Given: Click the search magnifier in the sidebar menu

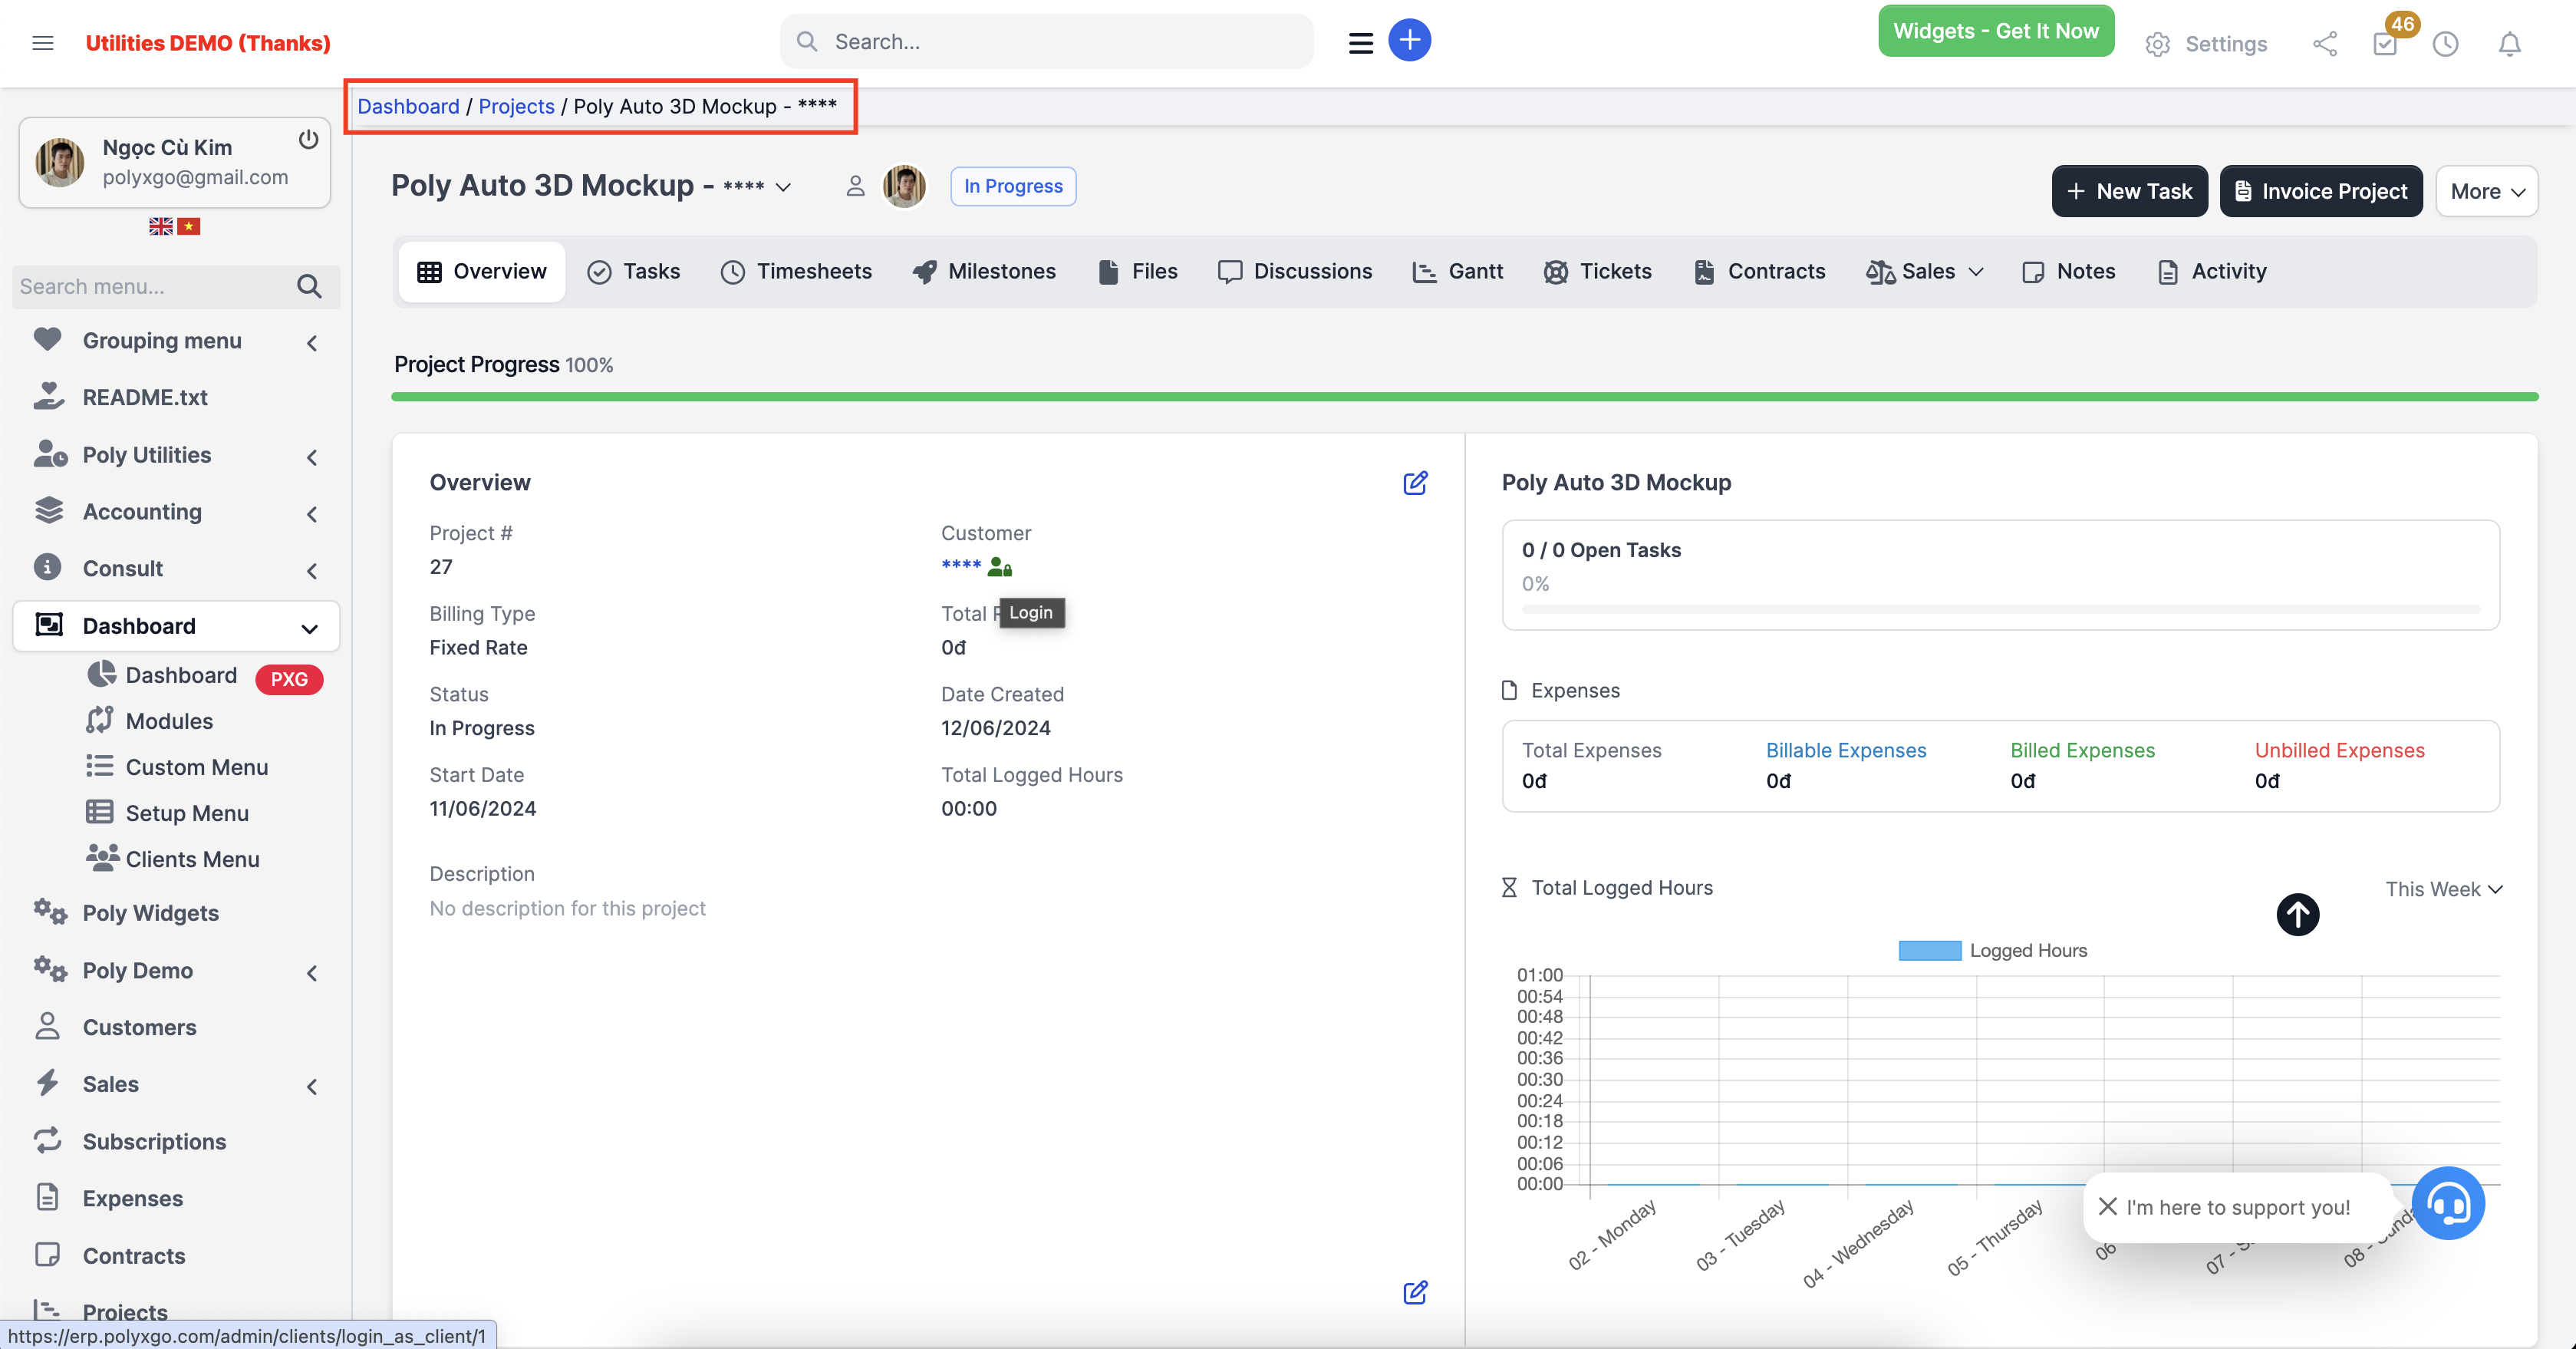Looking at the screenshot, I should point(309,286).
